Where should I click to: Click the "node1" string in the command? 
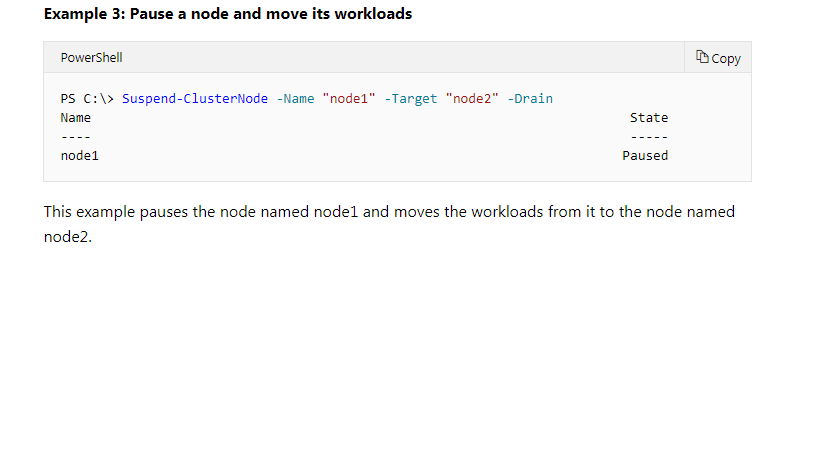[x=349, y=99]
